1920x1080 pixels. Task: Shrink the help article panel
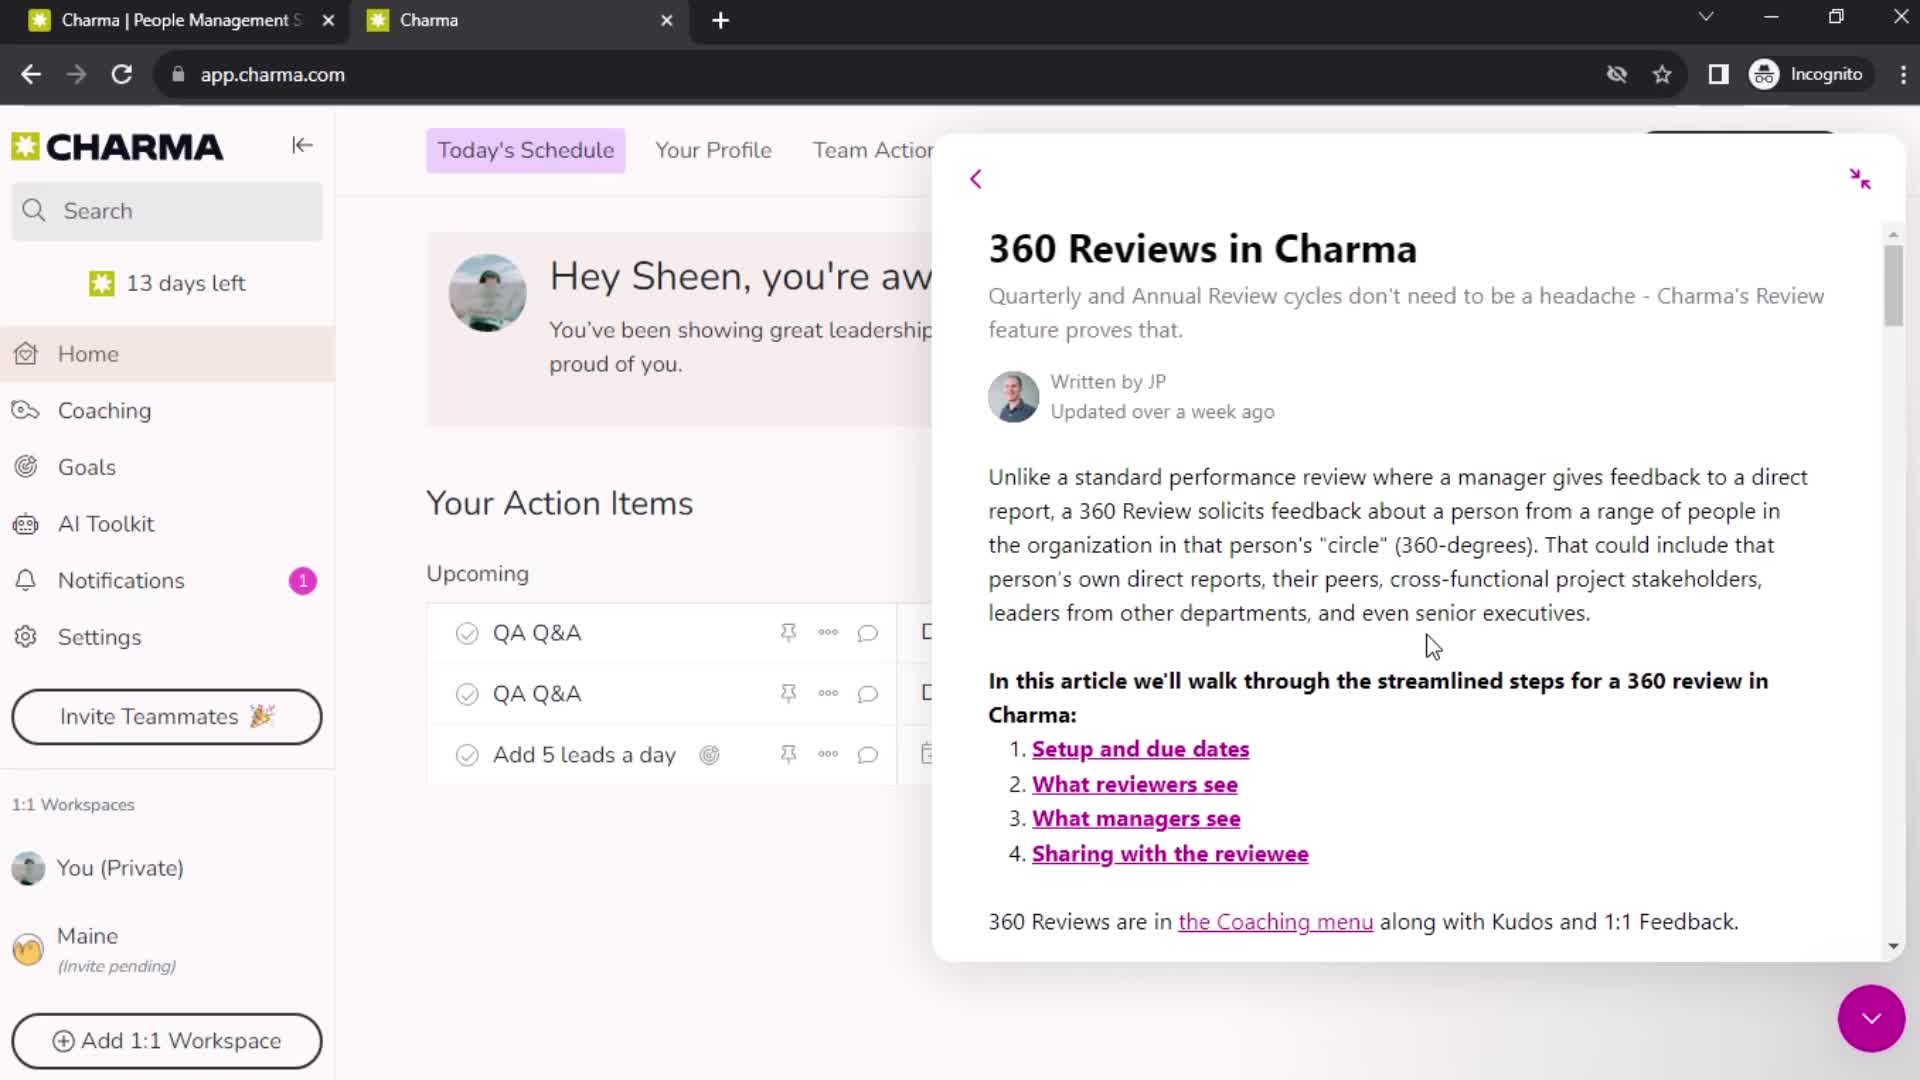pyautogui.click(x=1860, y=179)
